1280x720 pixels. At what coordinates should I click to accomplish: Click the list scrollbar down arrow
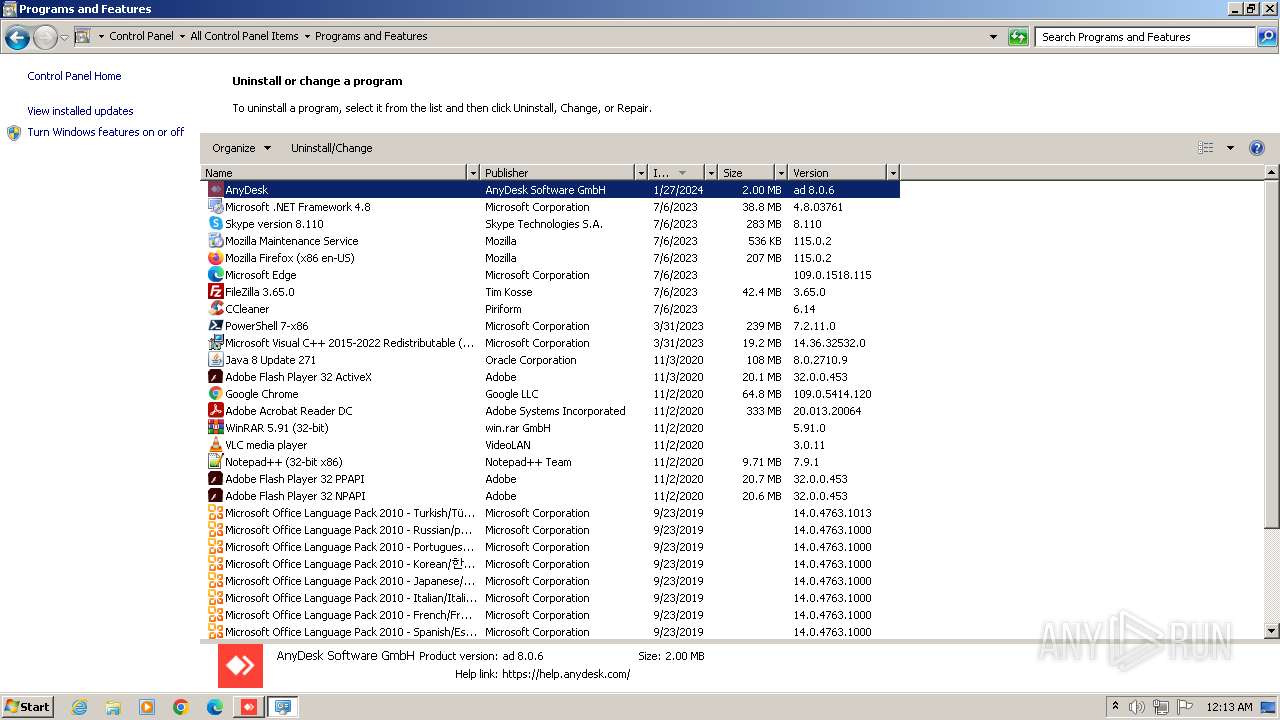click(1272, 631)
